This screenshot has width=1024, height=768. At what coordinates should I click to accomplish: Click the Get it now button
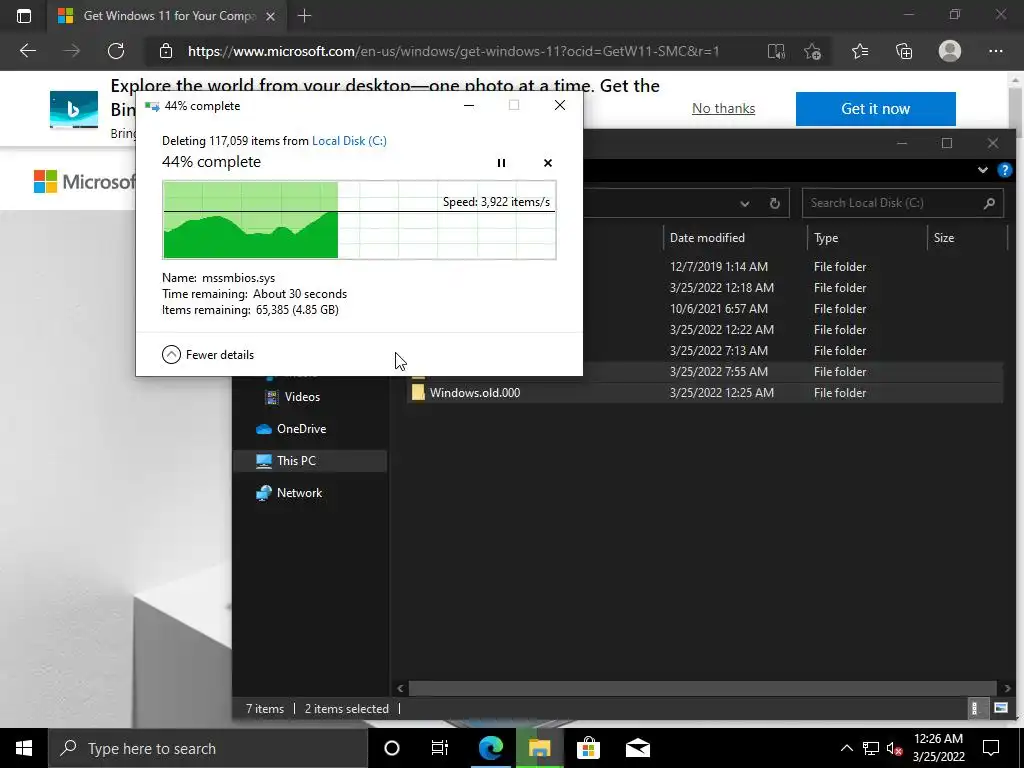click(x=876, y=108)
